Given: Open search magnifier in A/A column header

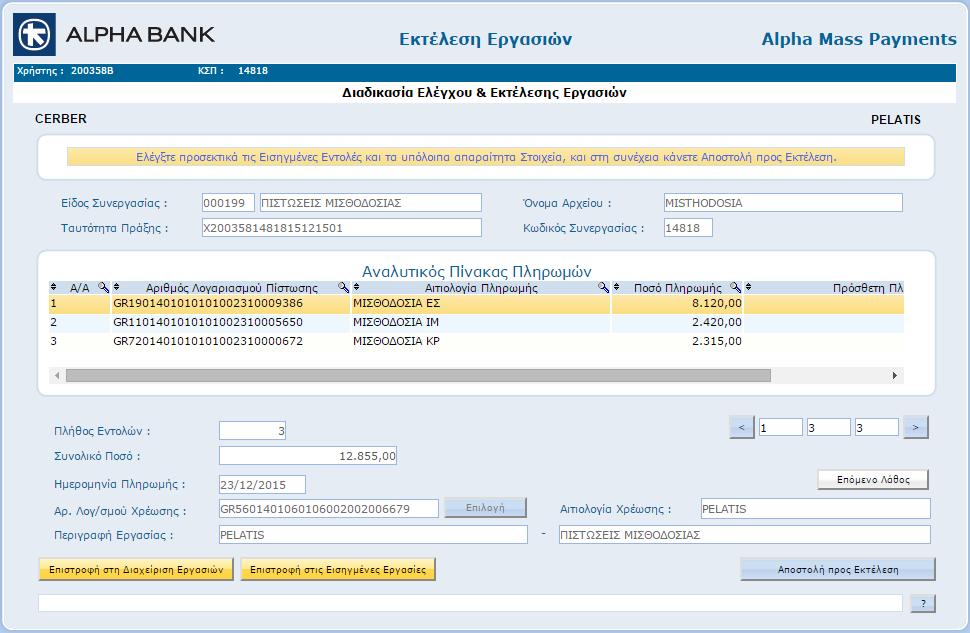Looking at the screenshot, I should pos(103,287).
